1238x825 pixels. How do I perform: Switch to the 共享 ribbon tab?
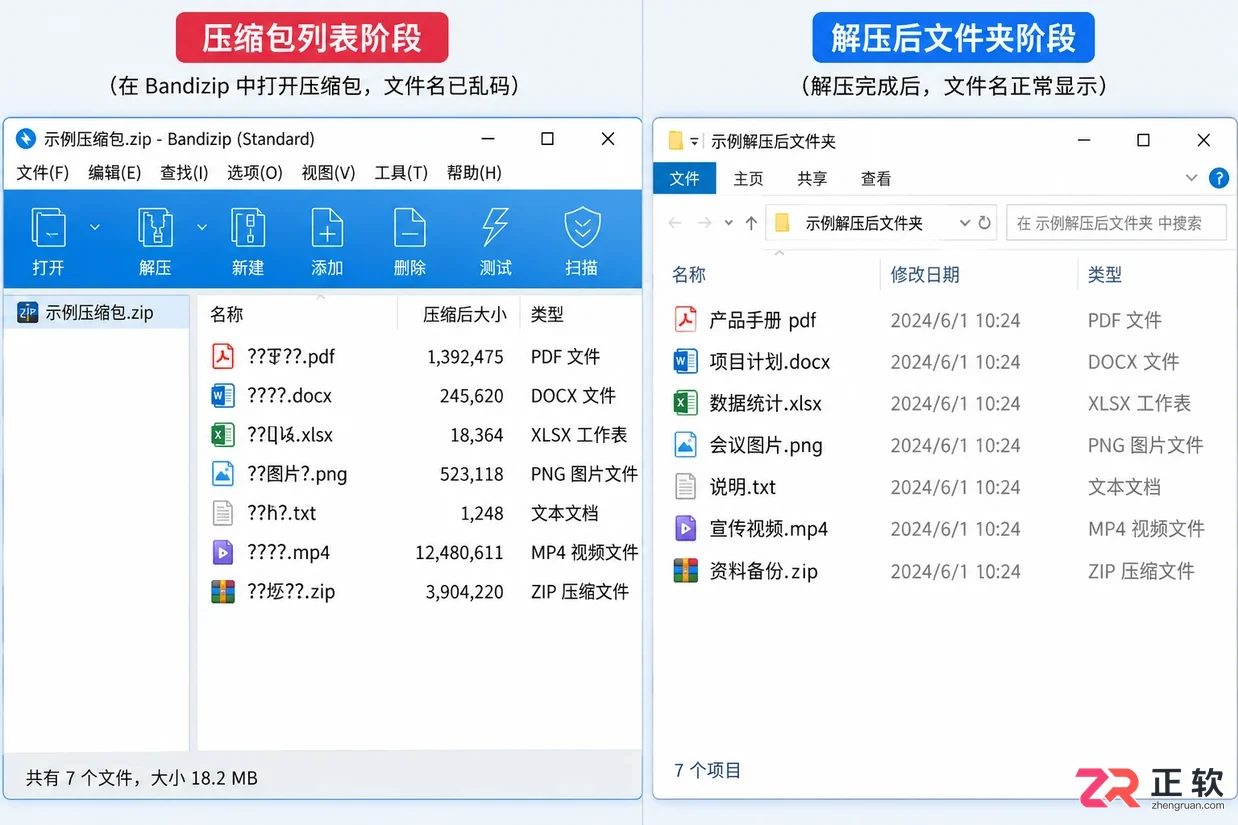812,178
